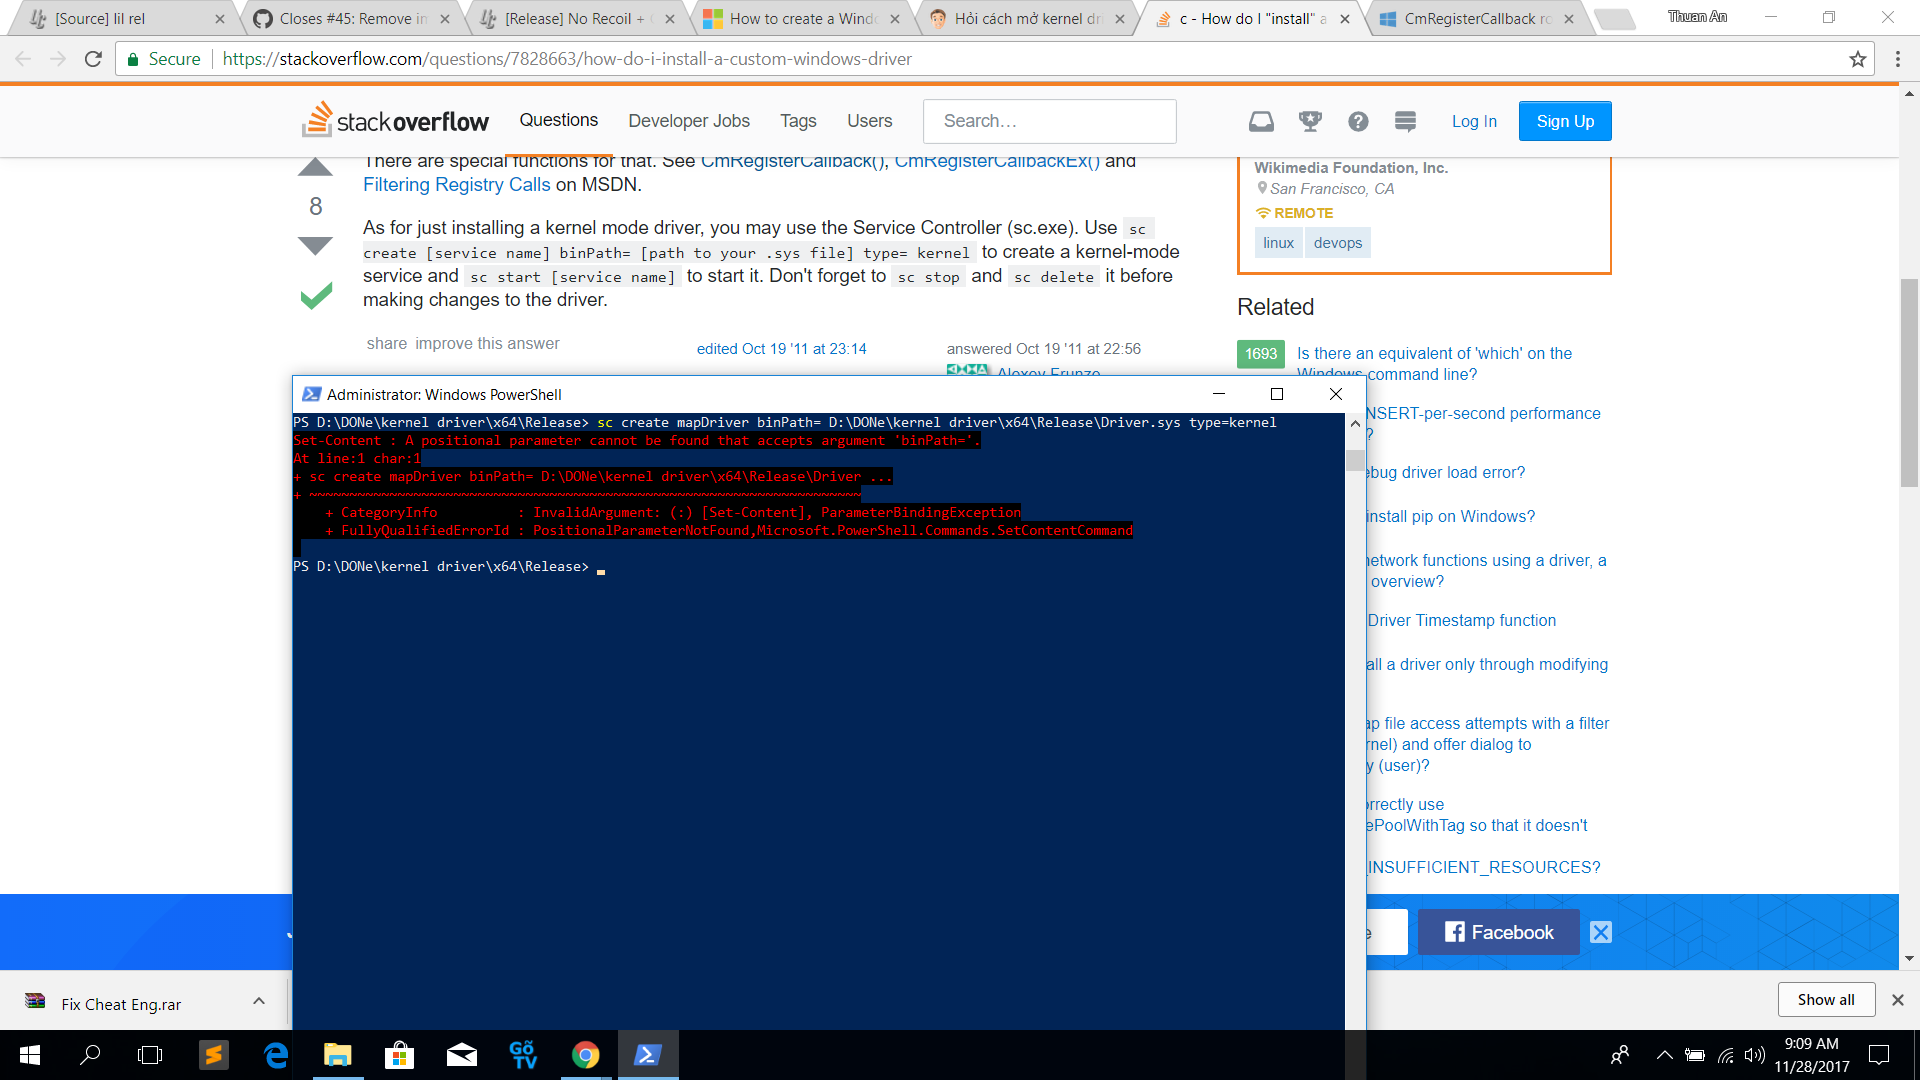This screenshot has height=1080, width=1920.
Task: Open 'edited Oct 19 '11 at 23:14' history
Action: click(781, 348)
